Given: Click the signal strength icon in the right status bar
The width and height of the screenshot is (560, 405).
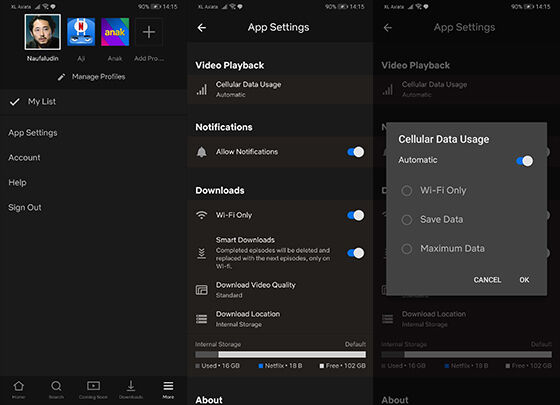Looking at the screenshot, I should click(x=411, y=6).
